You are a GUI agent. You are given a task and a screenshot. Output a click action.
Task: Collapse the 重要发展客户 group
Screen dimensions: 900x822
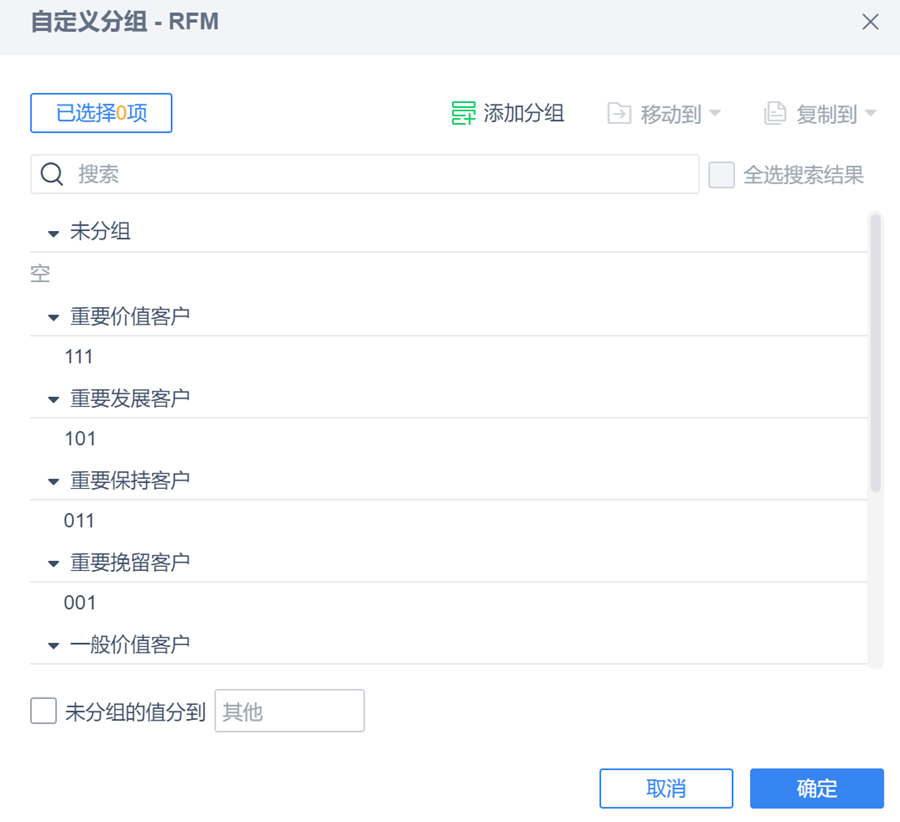click(x=54, y=399)
